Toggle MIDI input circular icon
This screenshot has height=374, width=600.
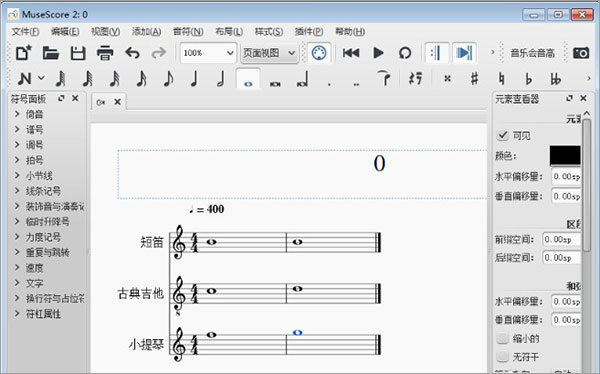point(319,53)
